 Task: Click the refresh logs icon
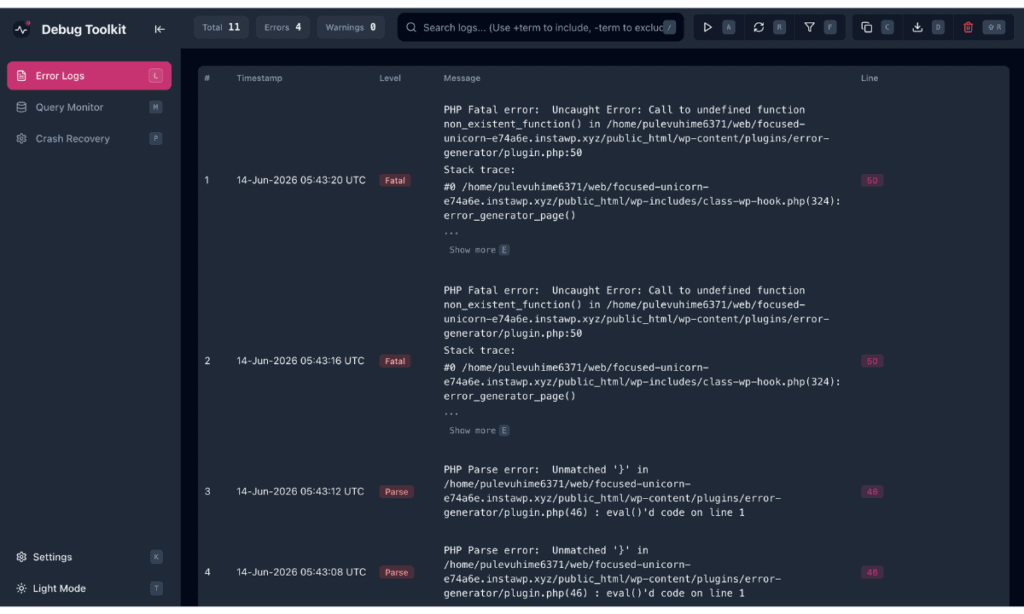pos(758,27)
